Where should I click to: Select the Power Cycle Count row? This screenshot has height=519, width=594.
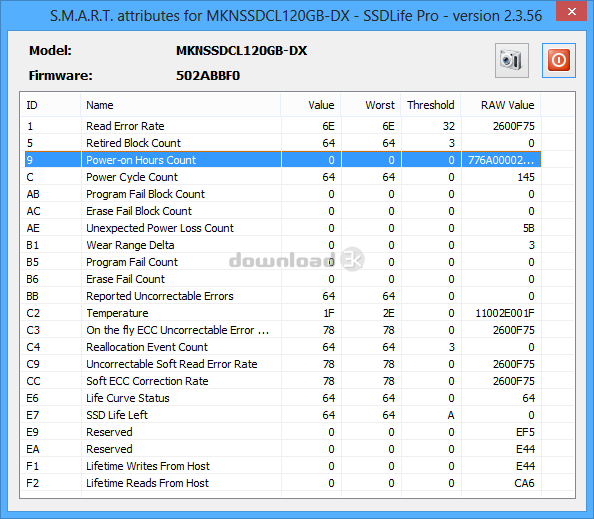point(283,177)
